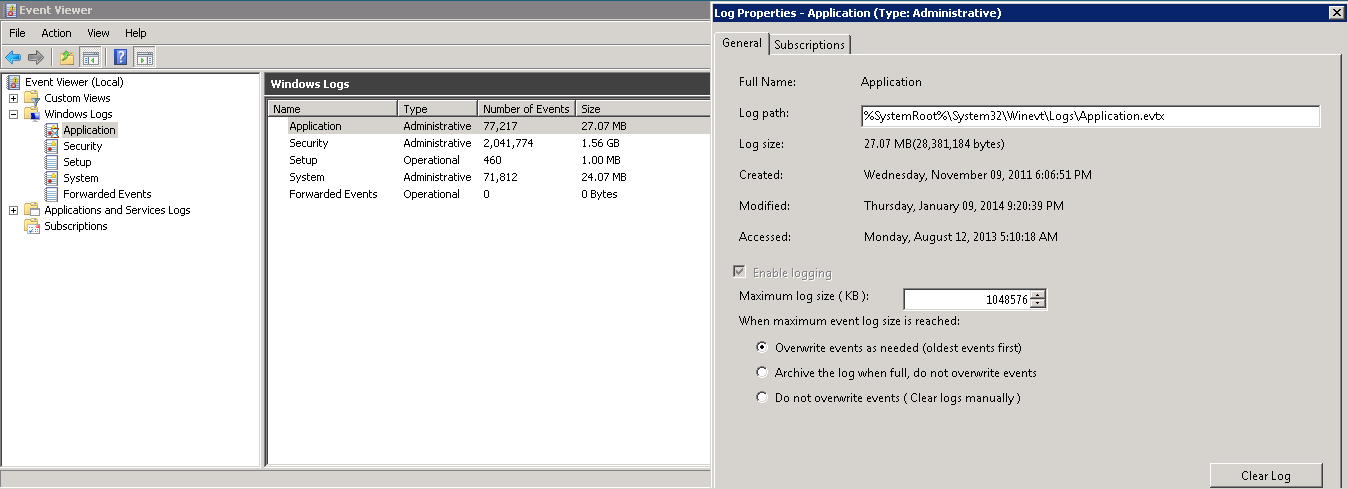Click the Event Viewer title bar icon
The image size is (1348, 489).
point(9,10)
